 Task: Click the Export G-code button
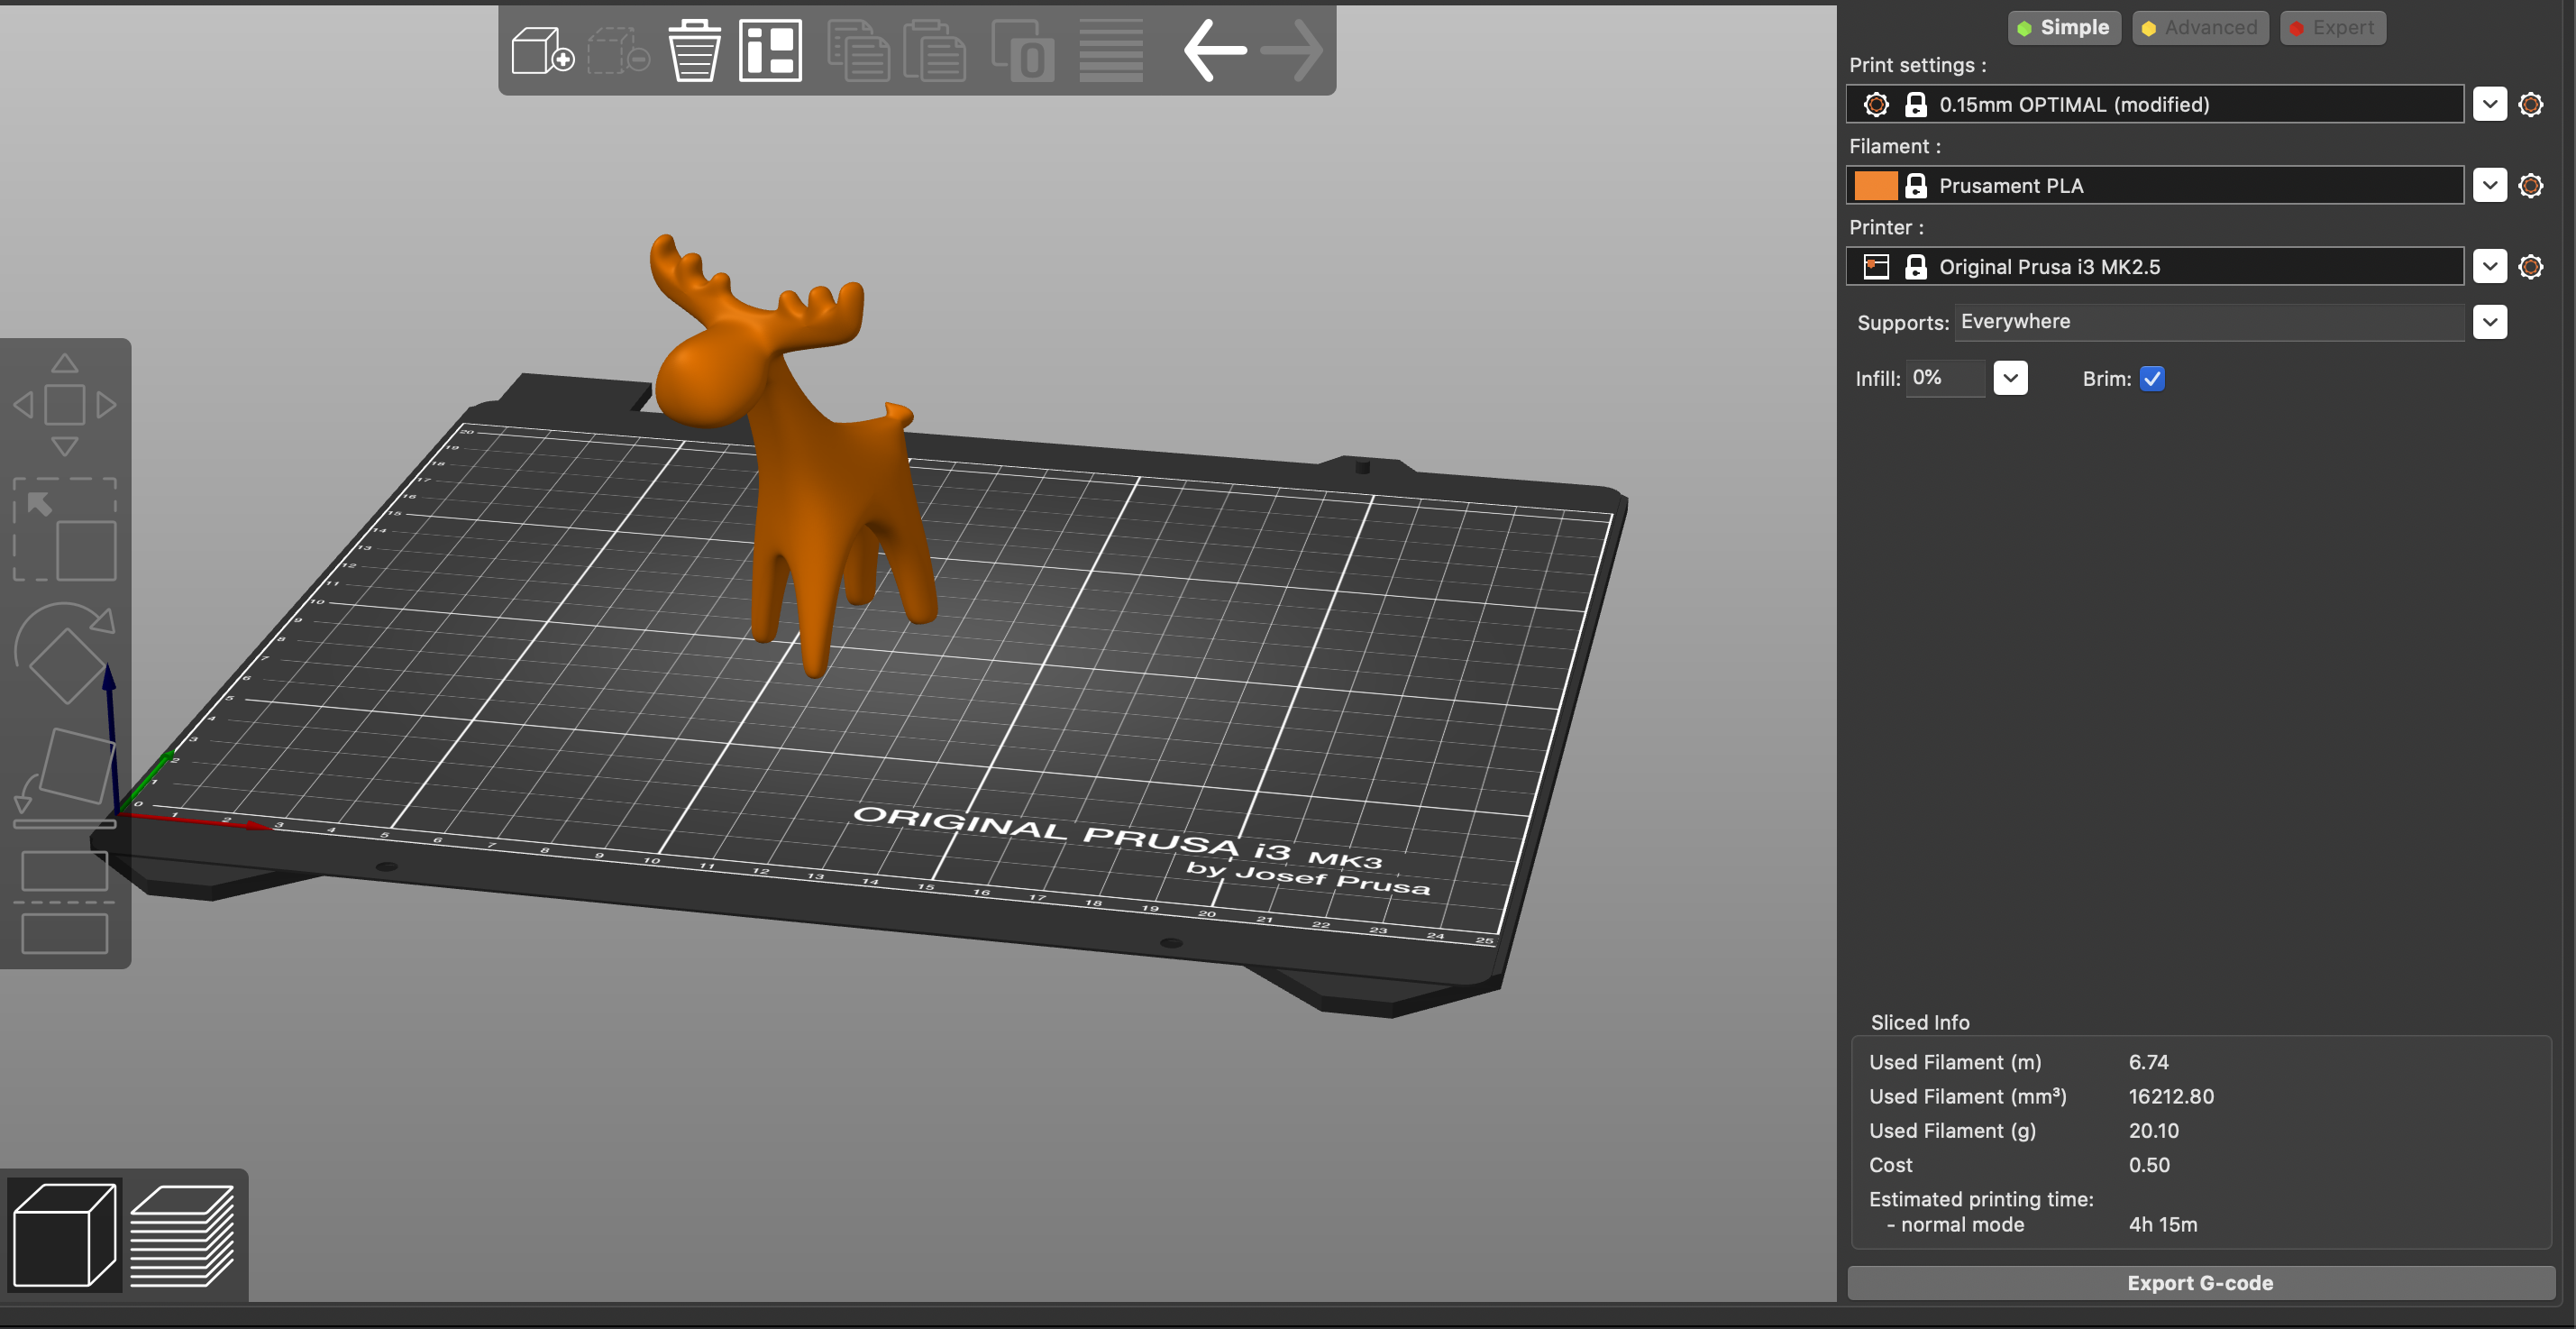click(2200, 1283)
